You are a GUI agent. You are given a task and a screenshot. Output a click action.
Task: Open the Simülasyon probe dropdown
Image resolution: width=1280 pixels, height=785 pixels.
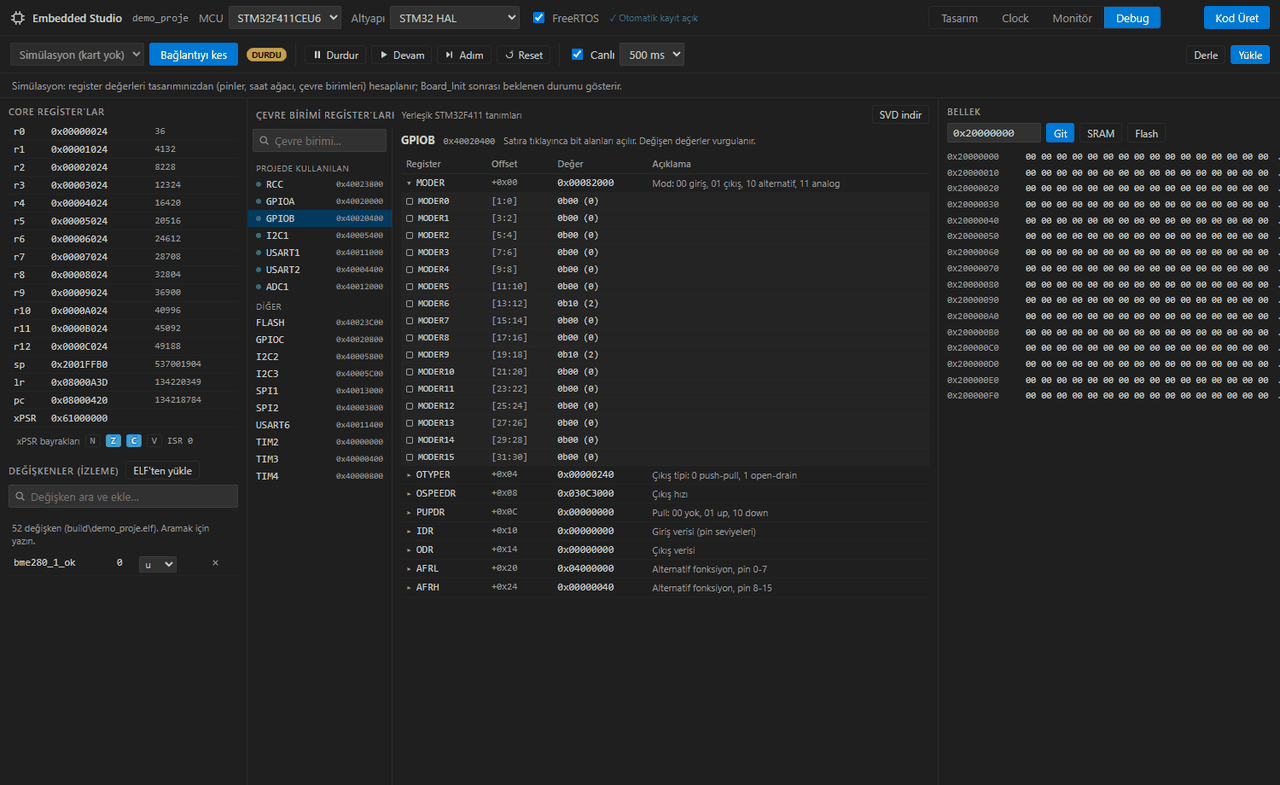click(77, 55)
